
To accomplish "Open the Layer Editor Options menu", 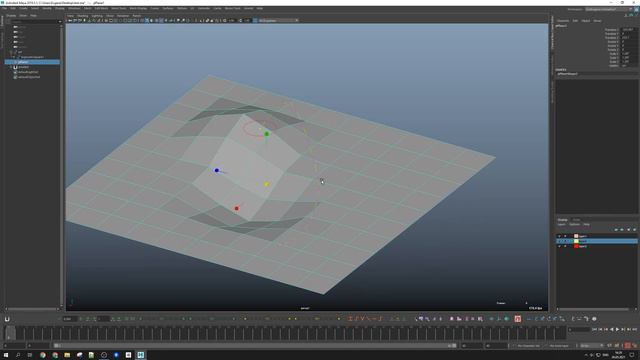I will point(574,224).
